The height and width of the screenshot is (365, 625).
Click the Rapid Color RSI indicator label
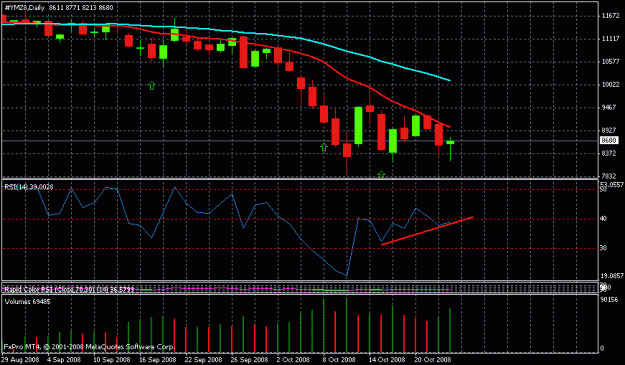(x=69, y=289)
